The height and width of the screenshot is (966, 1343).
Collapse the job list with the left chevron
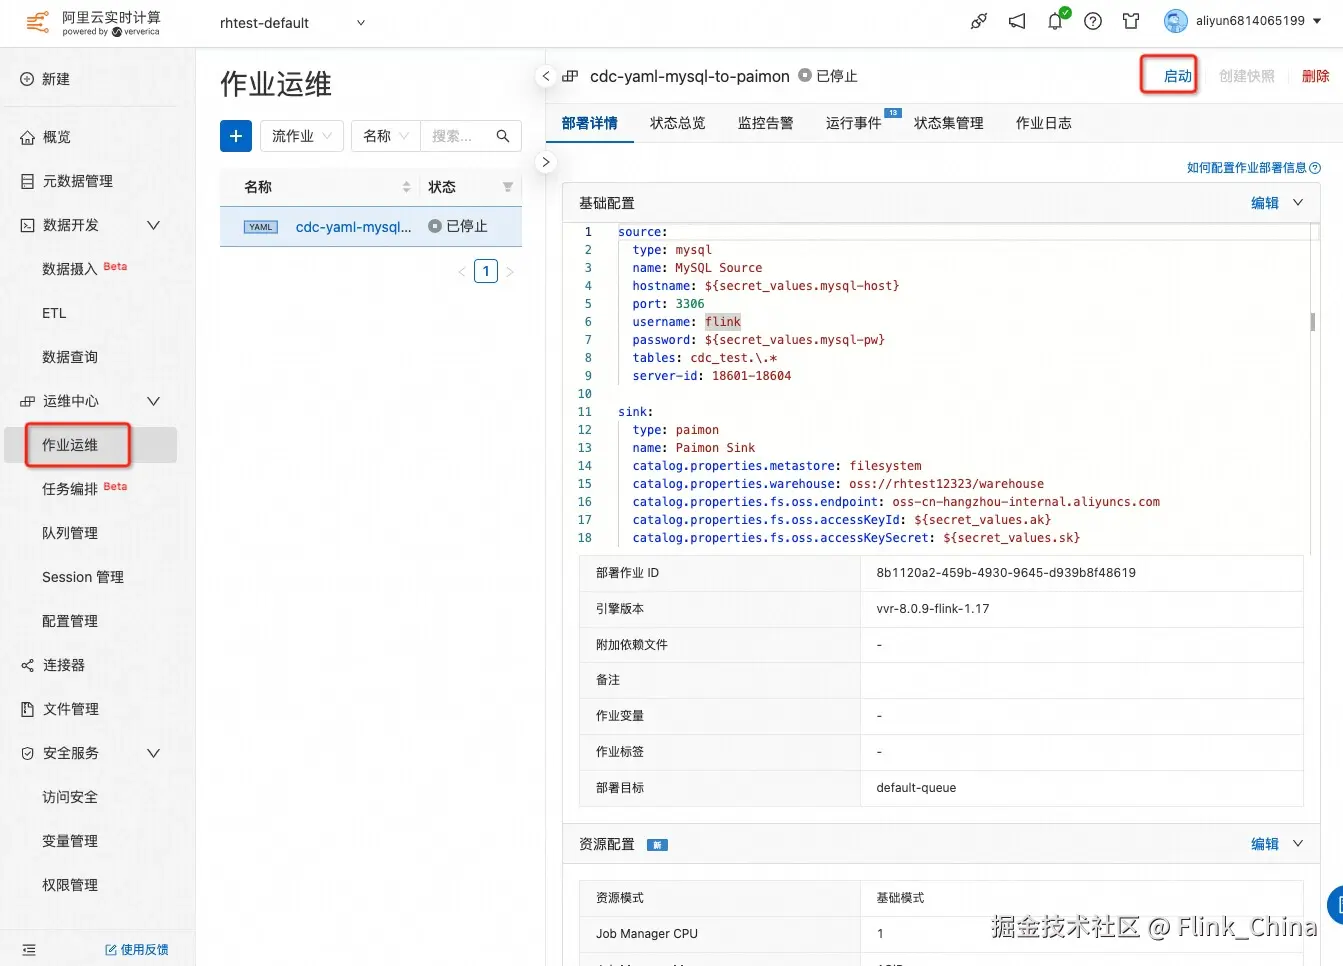(x=546, y=76)
